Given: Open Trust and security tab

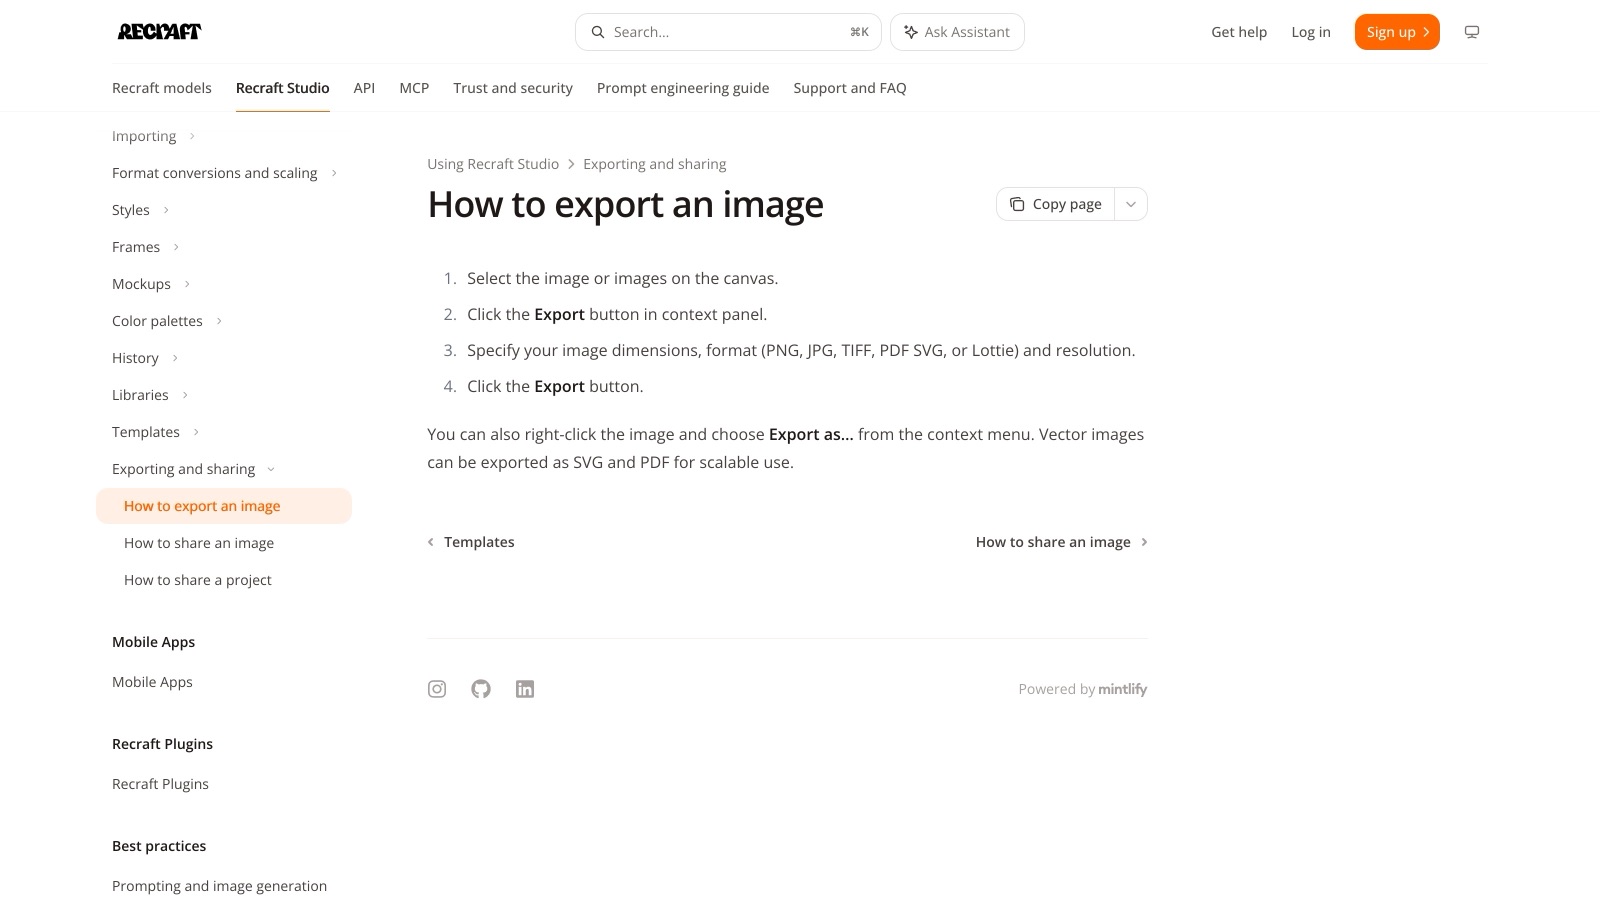Looking at the screenshot, I should (513, 88).
